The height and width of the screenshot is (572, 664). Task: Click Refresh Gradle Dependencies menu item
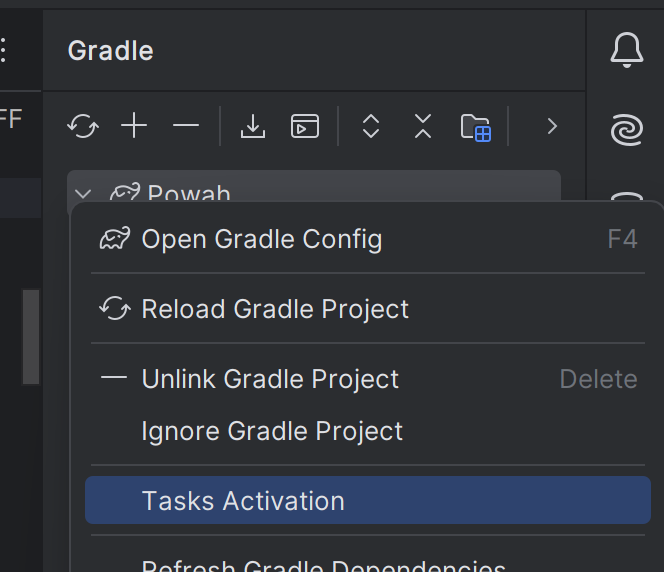click(323, 565)
